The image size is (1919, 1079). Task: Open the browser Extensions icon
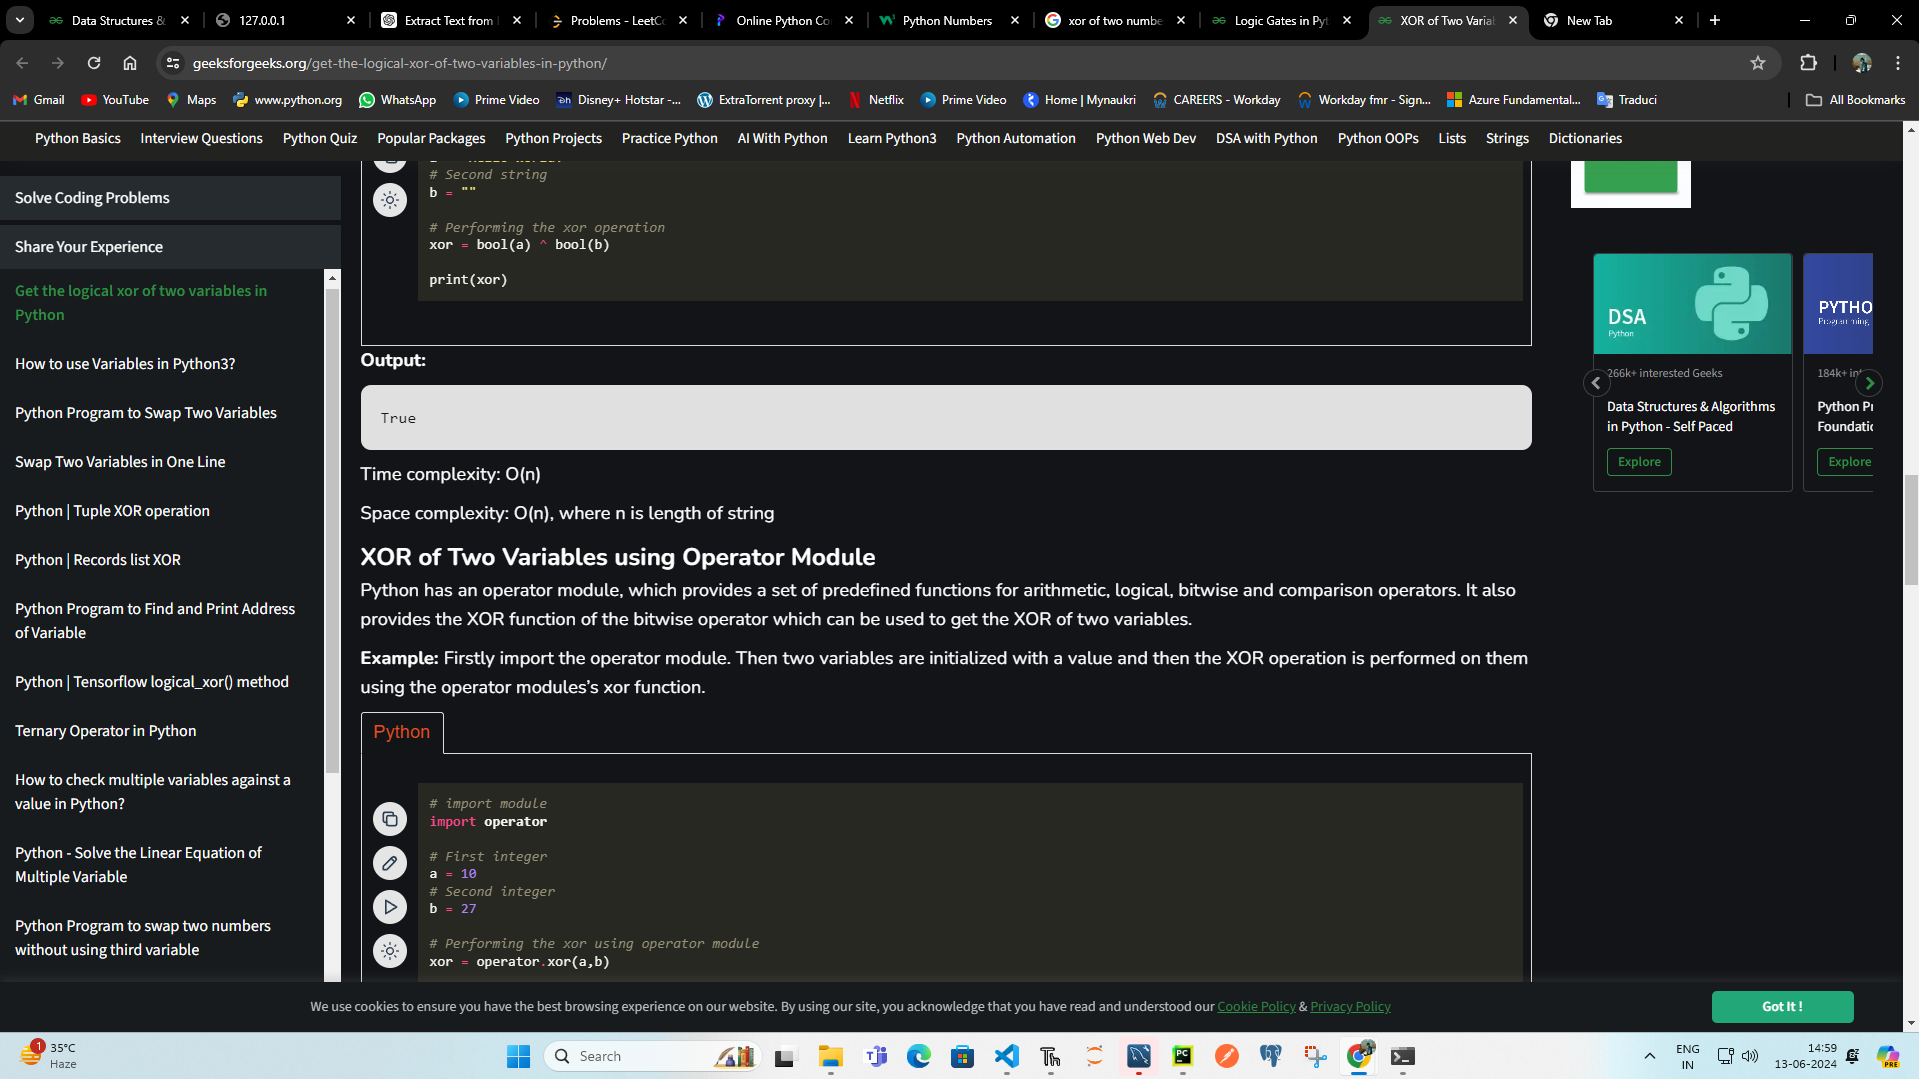tap(1808, 63)
